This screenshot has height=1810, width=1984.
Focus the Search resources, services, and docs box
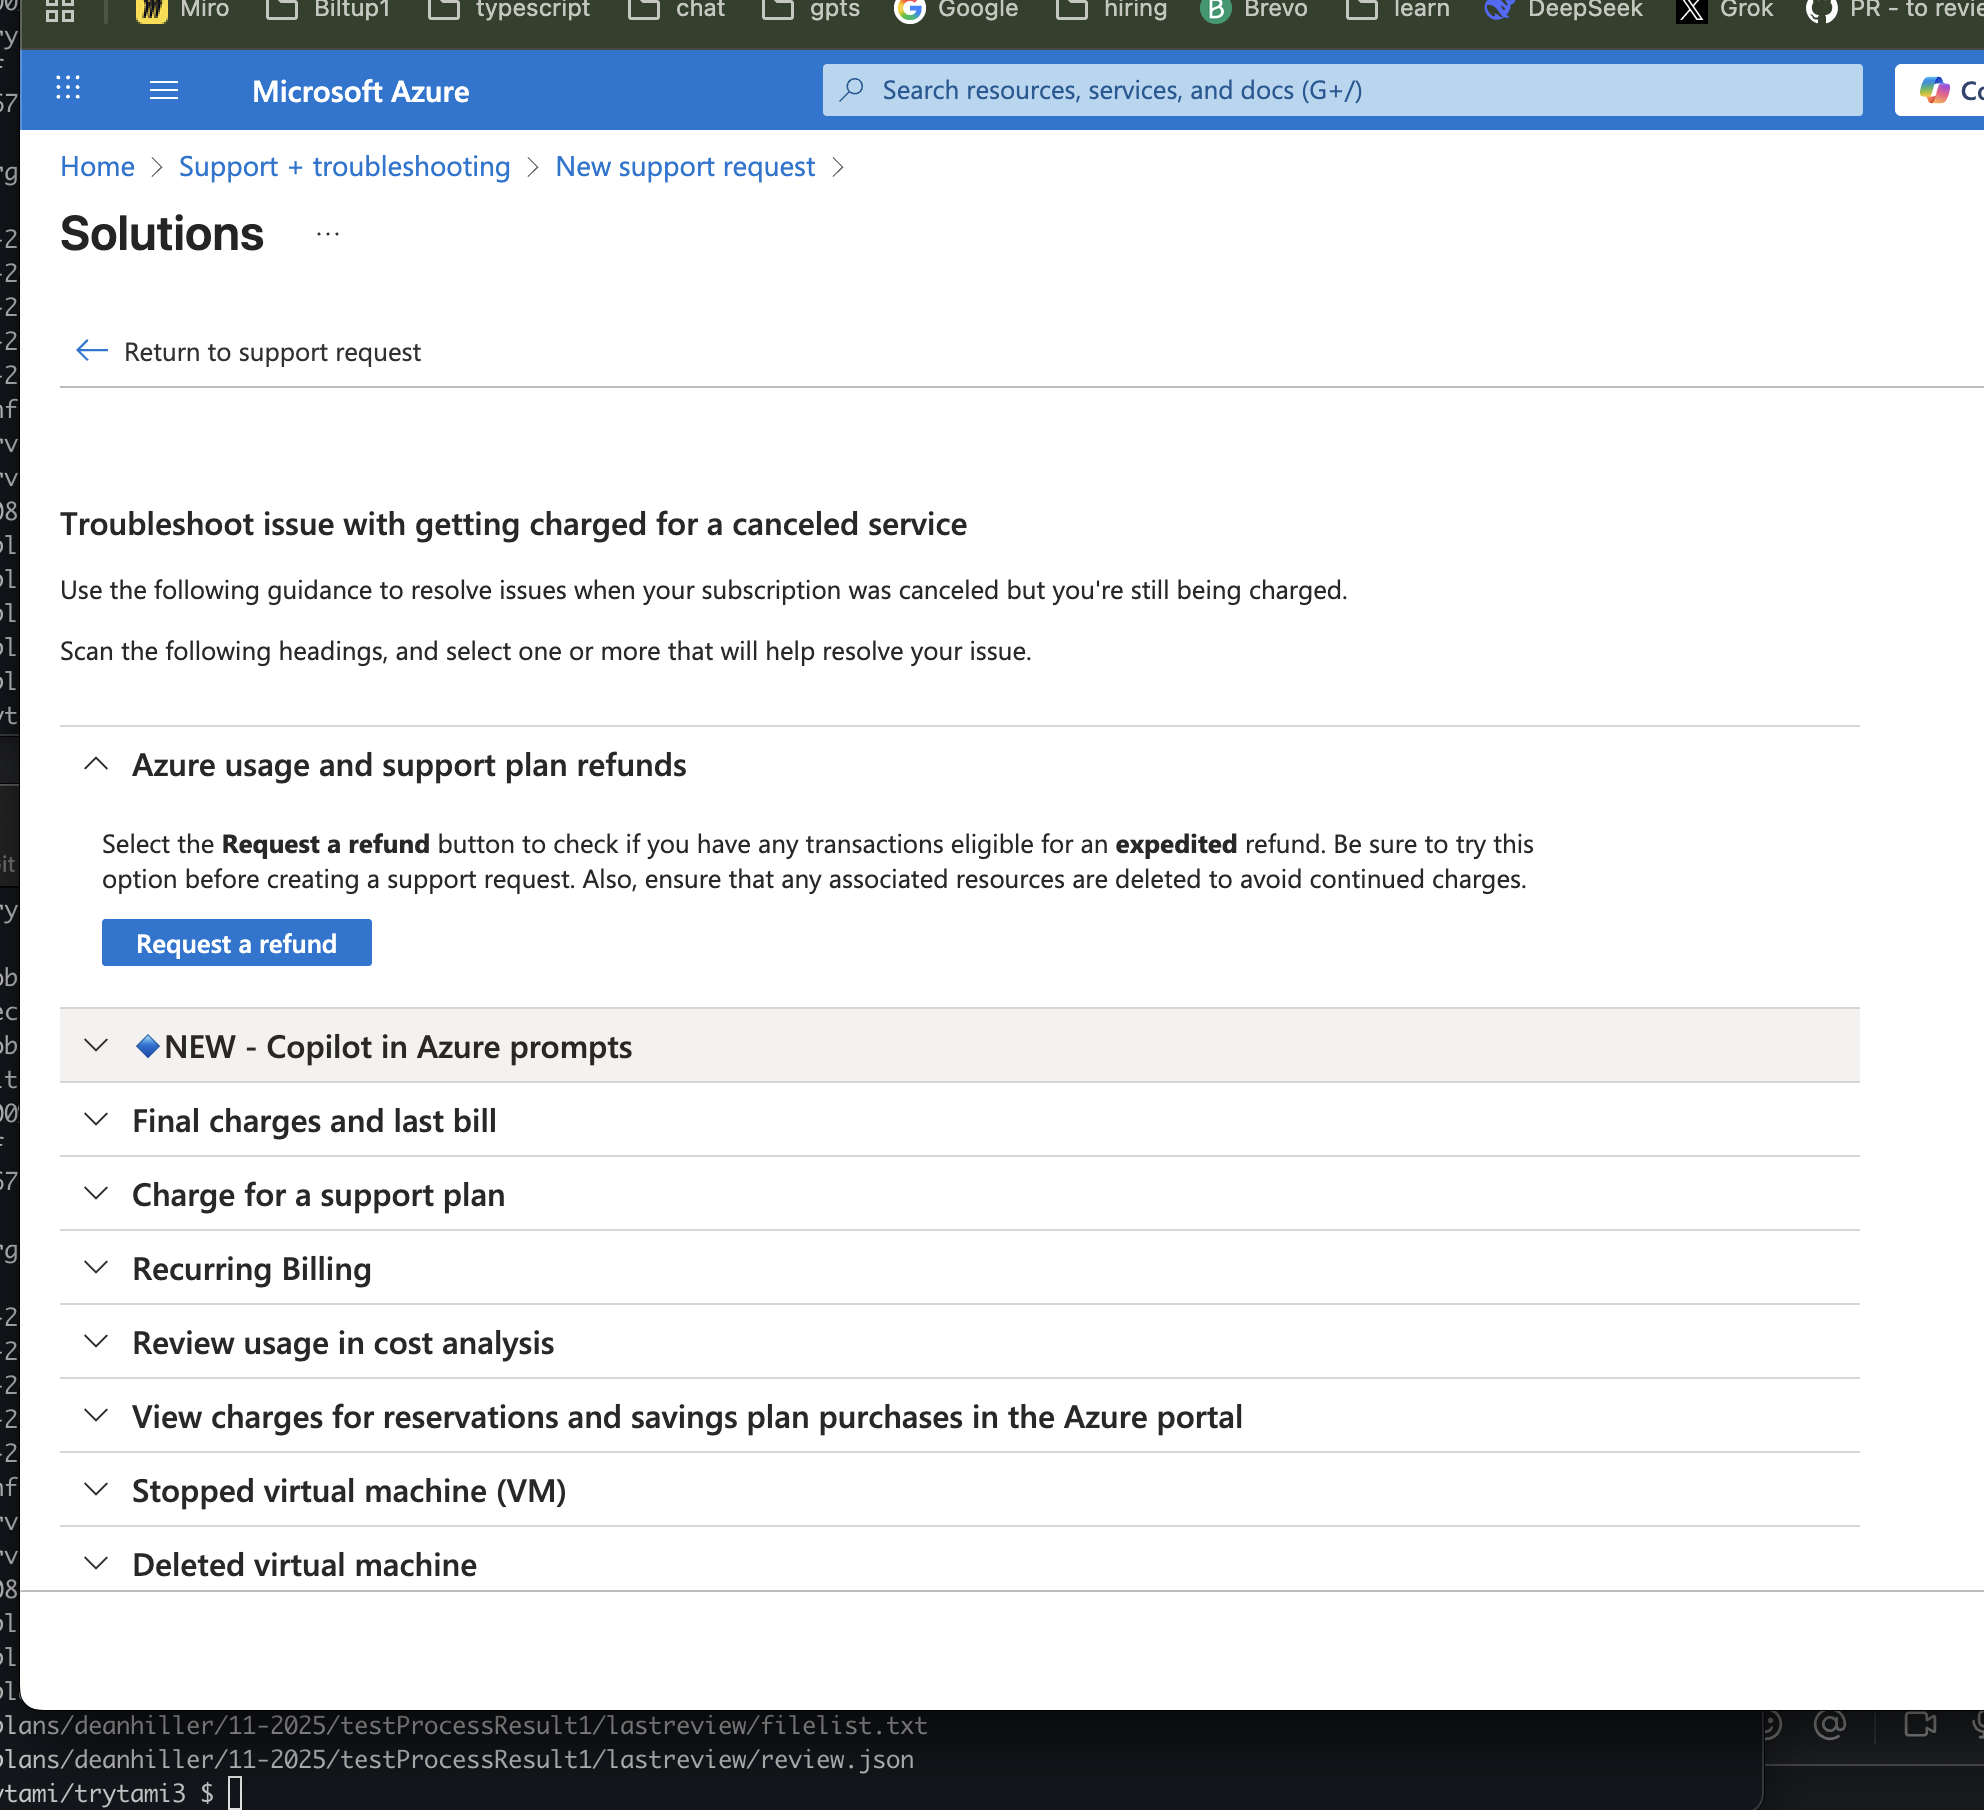pyautogui.click(x=1342, y=90)
